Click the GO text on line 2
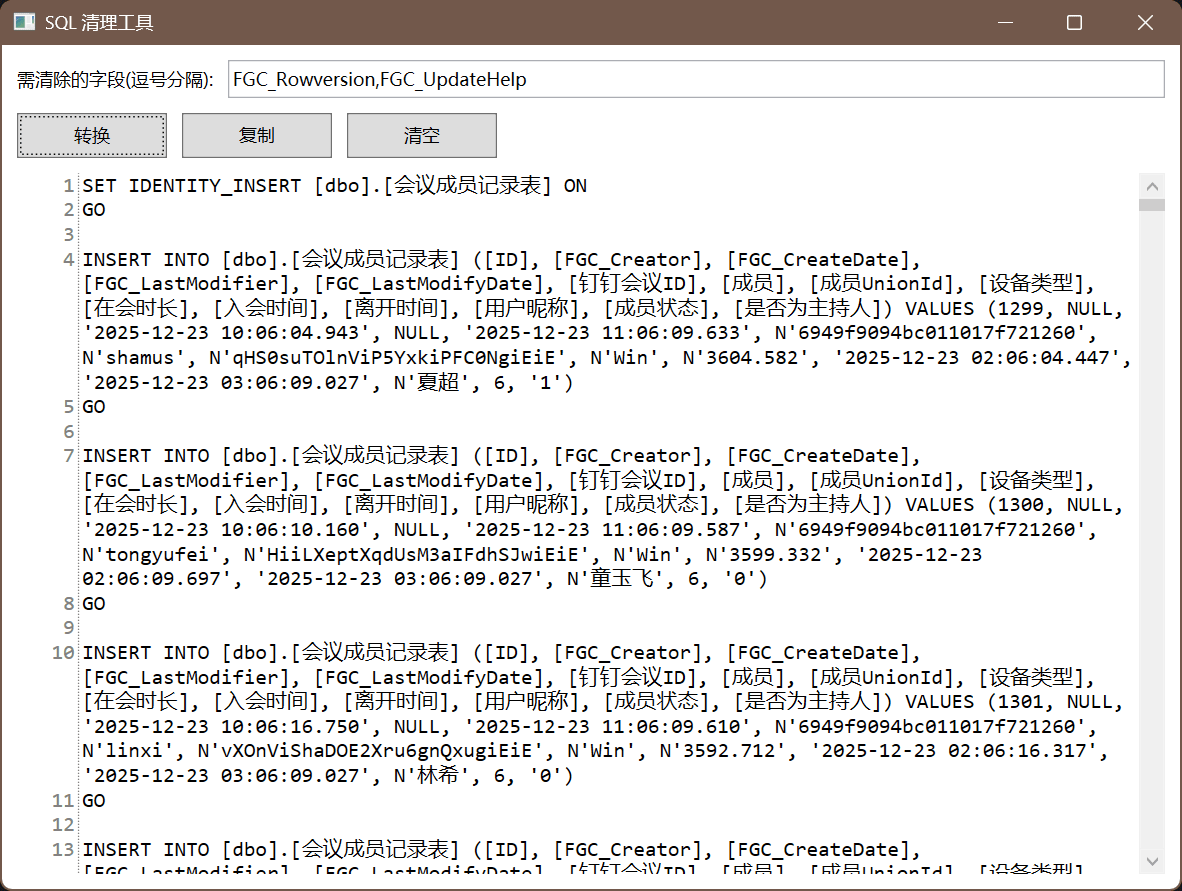 click(94, 210)
